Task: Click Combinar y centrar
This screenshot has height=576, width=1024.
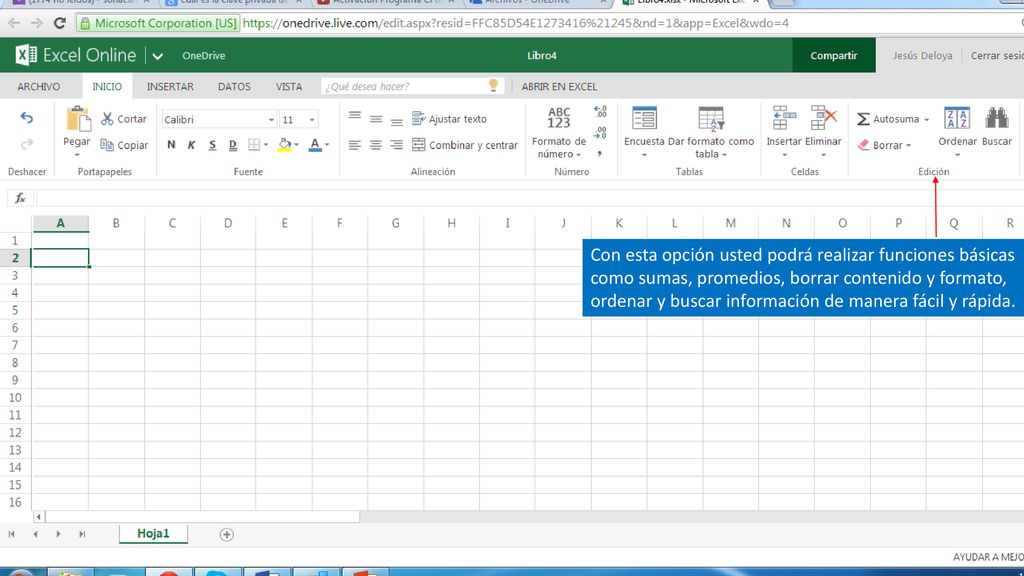Action: coord(465,145)
